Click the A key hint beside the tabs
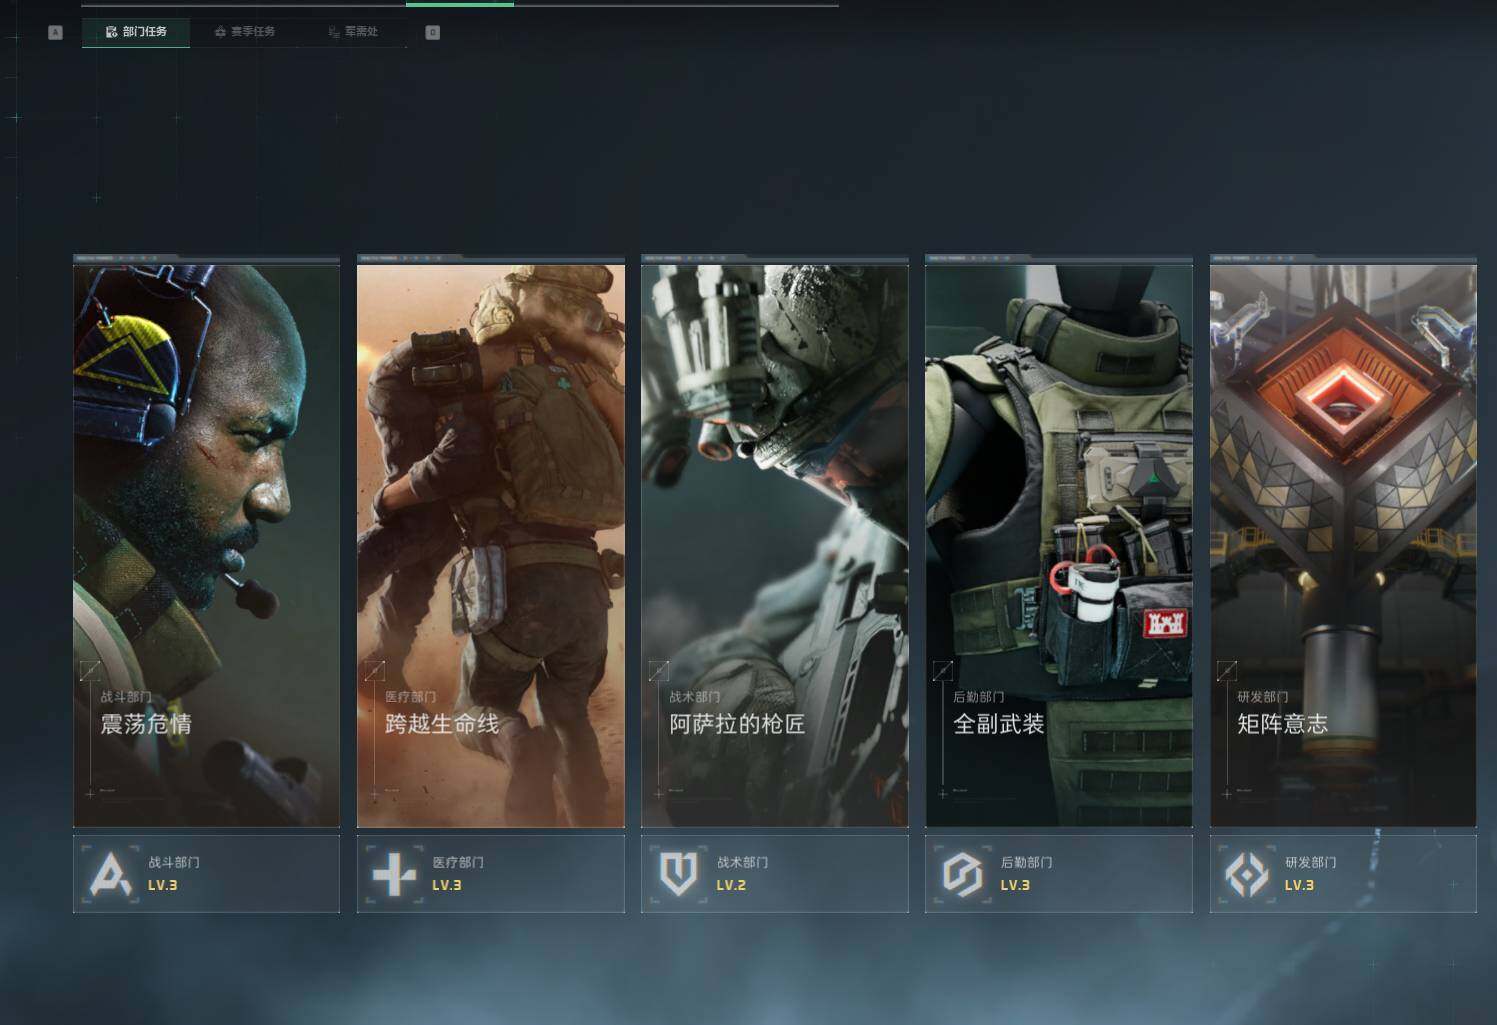Viewport: 1497px width, 1025px height. [x=55, y=33]
